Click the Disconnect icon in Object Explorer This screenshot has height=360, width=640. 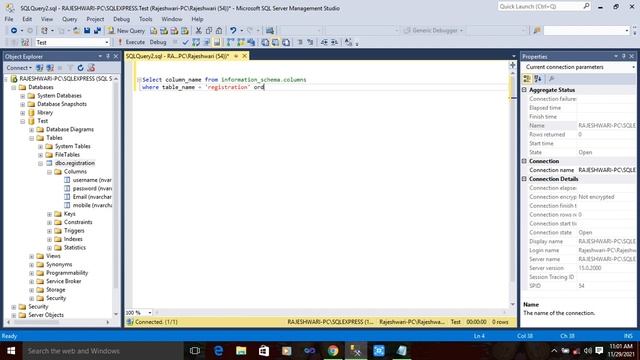pyautogui.click(x=50, y=68)
